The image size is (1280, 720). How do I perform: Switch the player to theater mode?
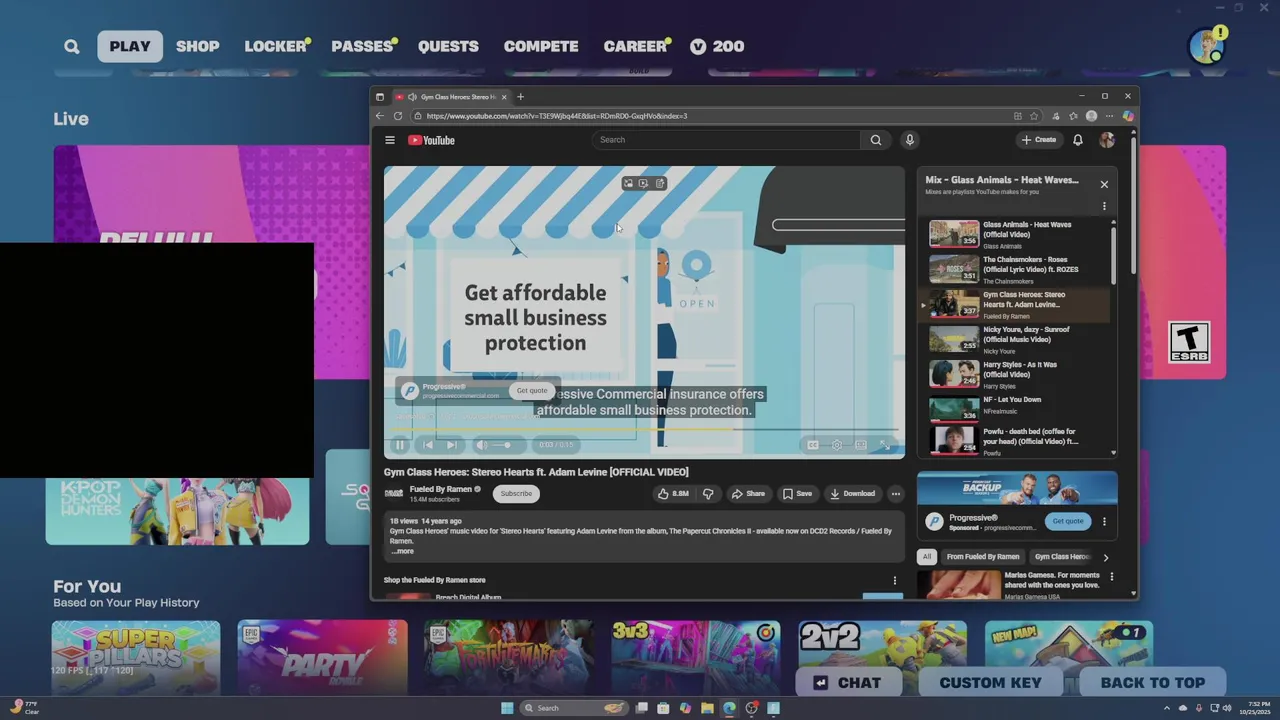point(861,445)
